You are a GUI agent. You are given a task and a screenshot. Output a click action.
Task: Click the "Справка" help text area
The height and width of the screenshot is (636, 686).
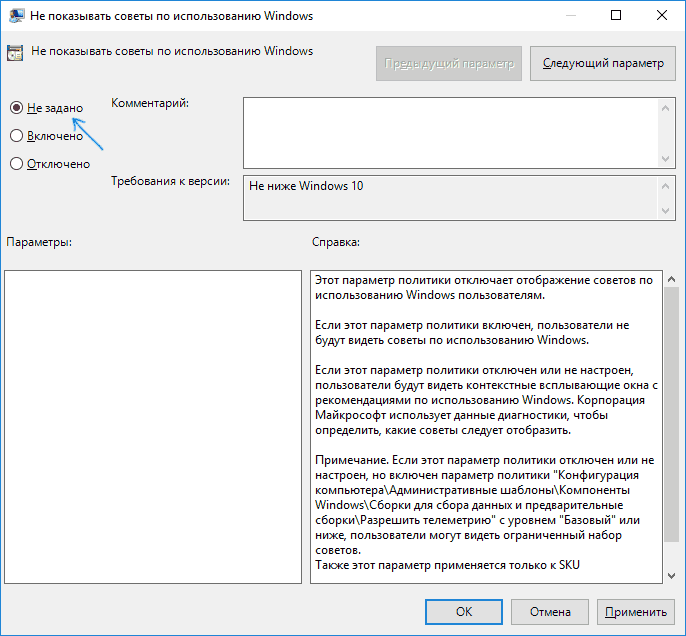pos(486,426)
